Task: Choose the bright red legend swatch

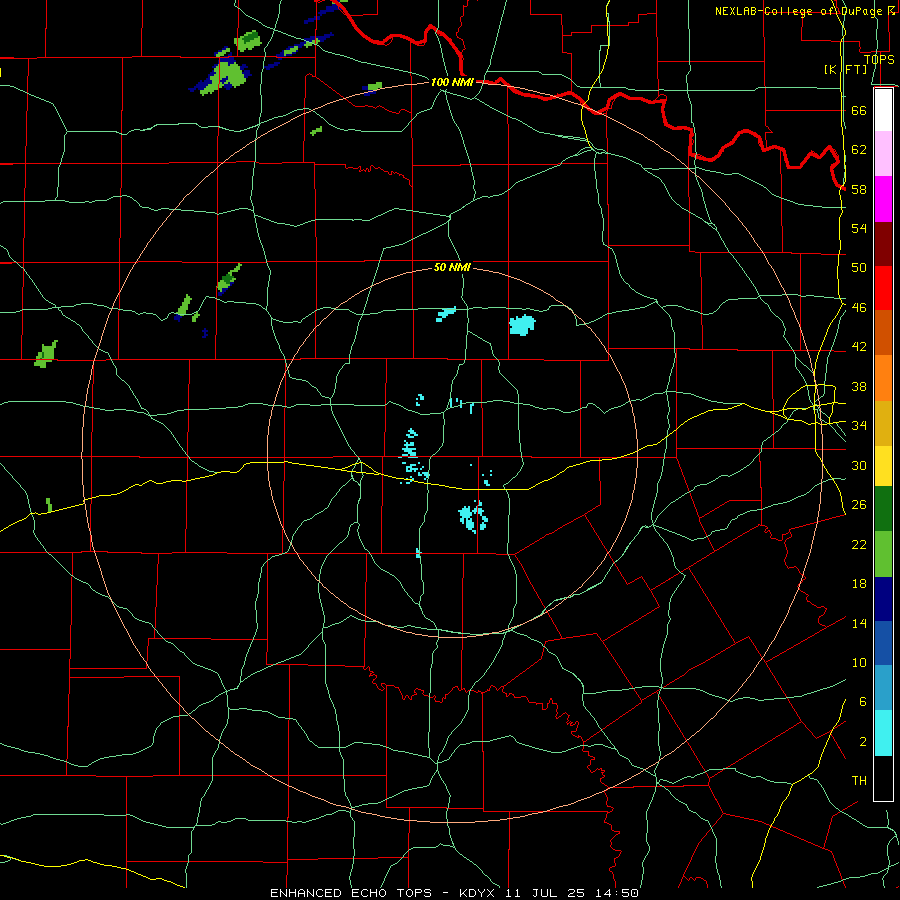Action: pyautogui.click(x=883, y=288)
